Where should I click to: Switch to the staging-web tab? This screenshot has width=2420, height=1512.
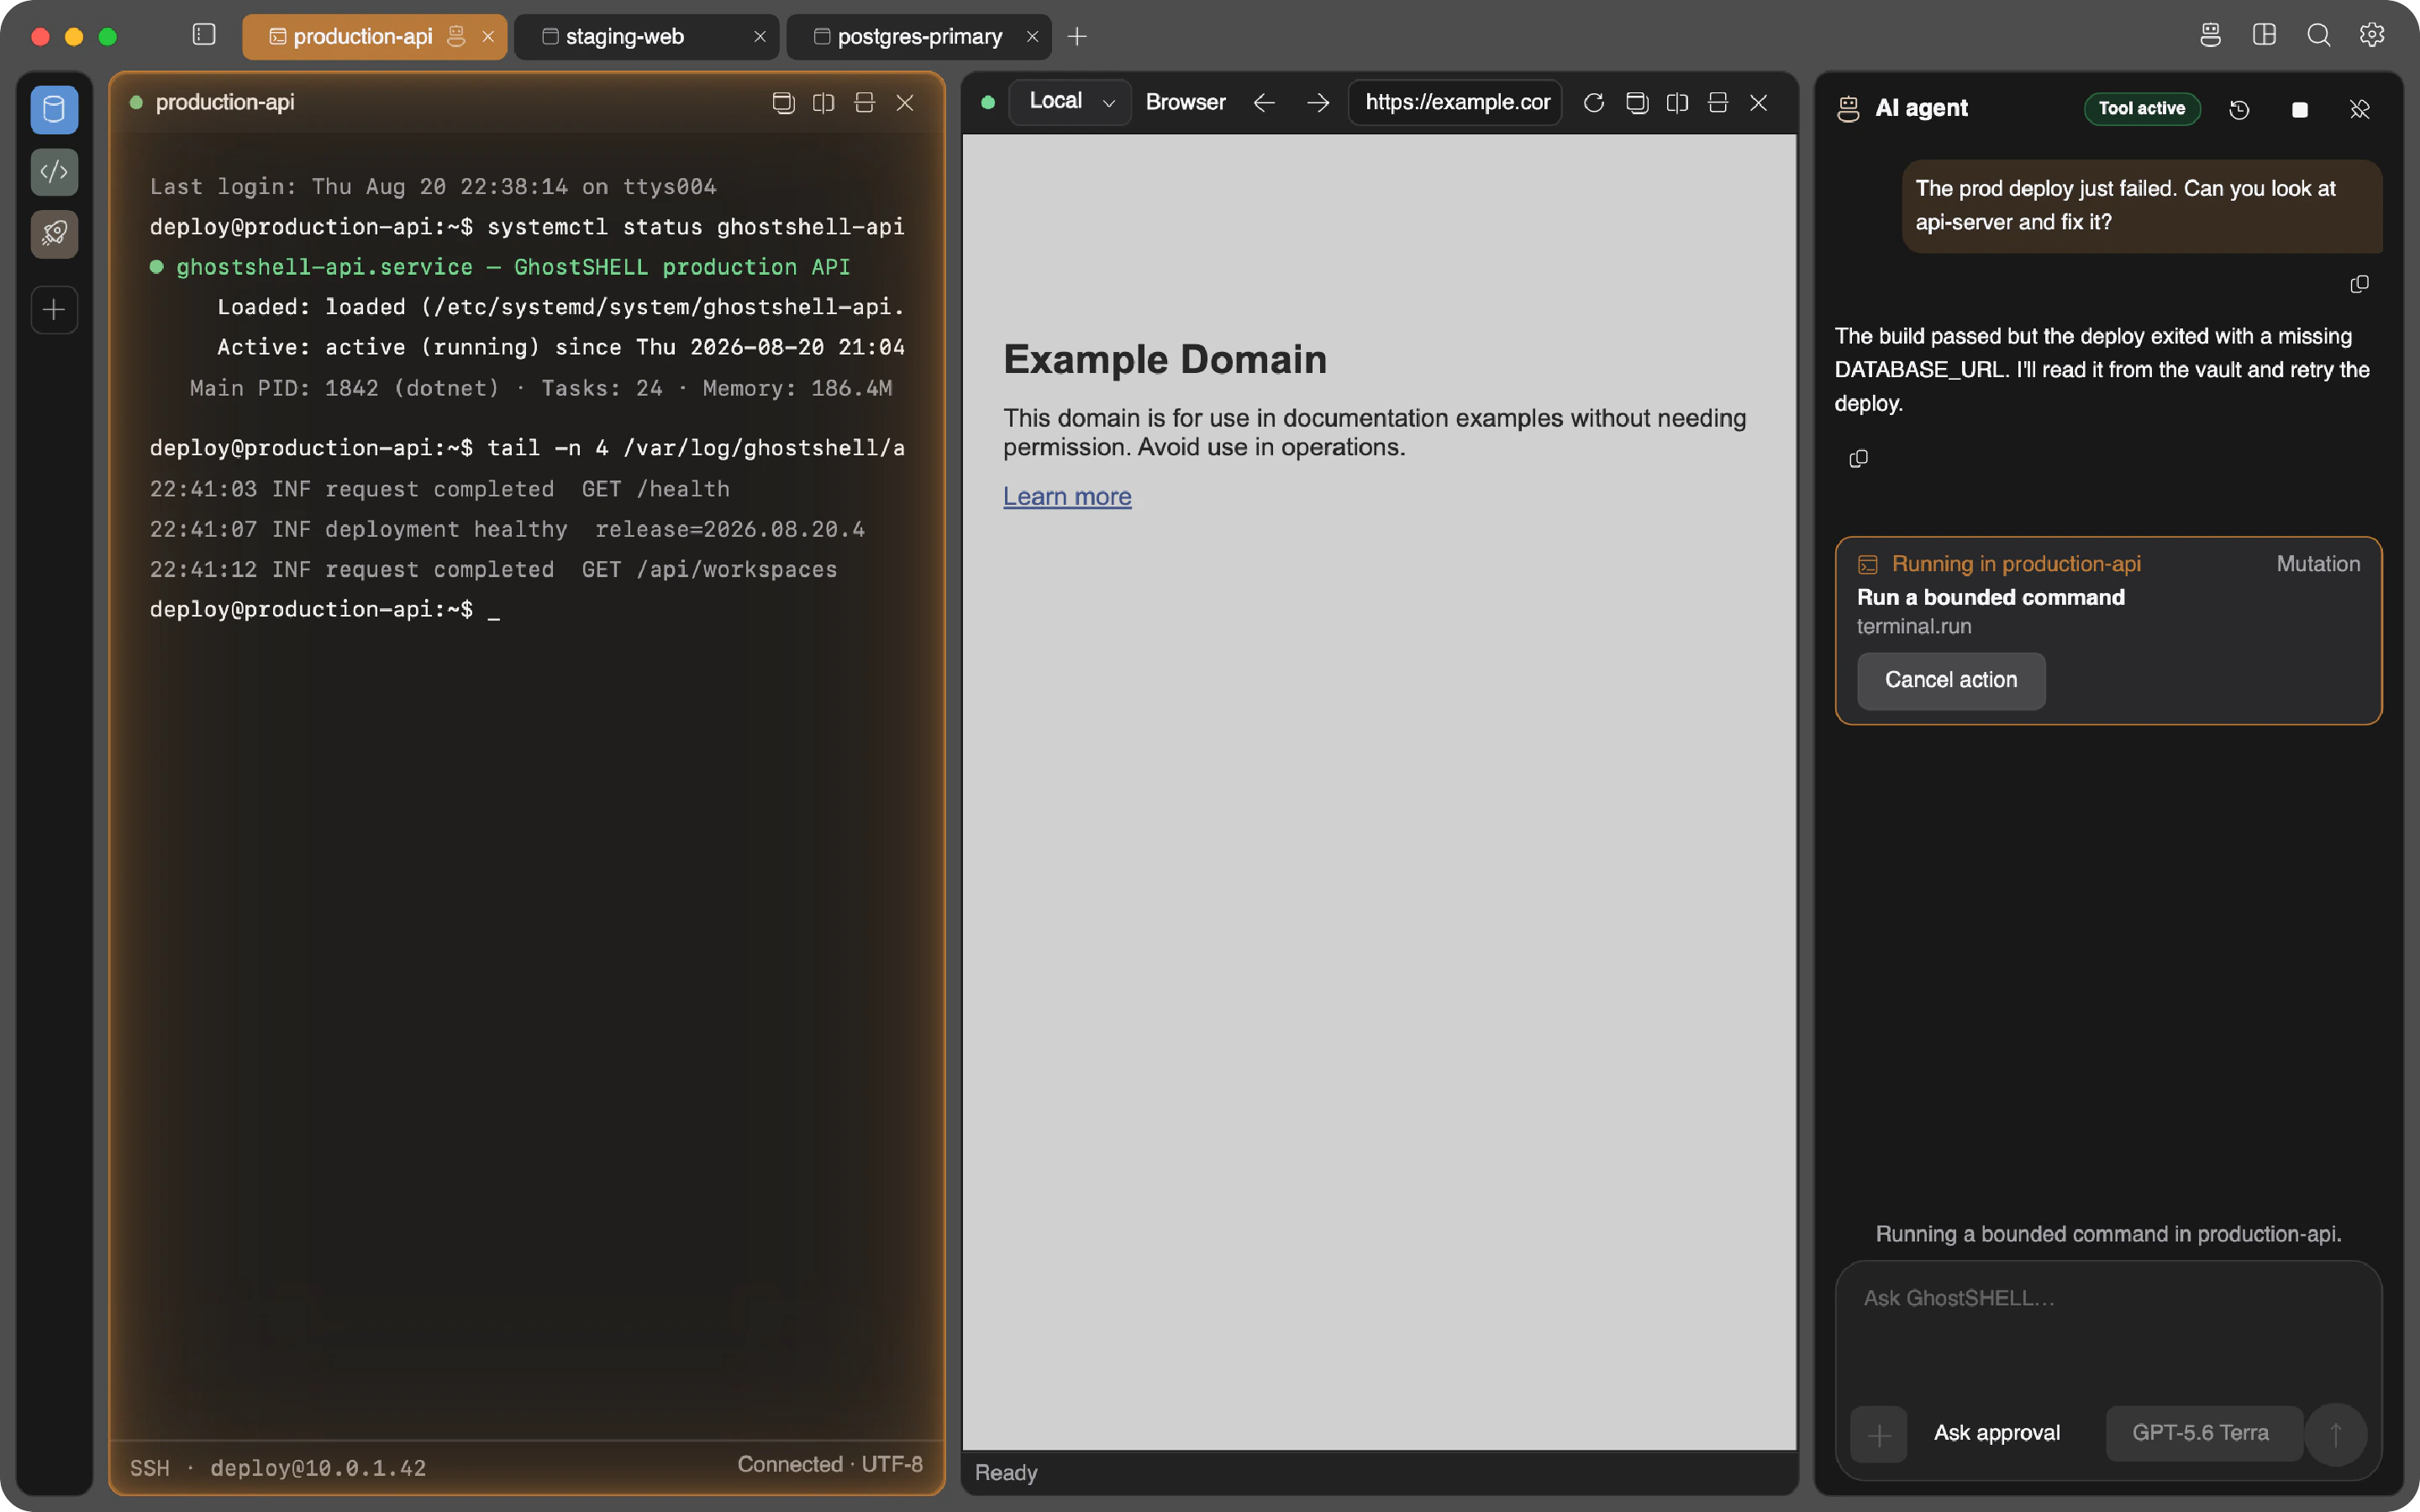tap(646, 37)
